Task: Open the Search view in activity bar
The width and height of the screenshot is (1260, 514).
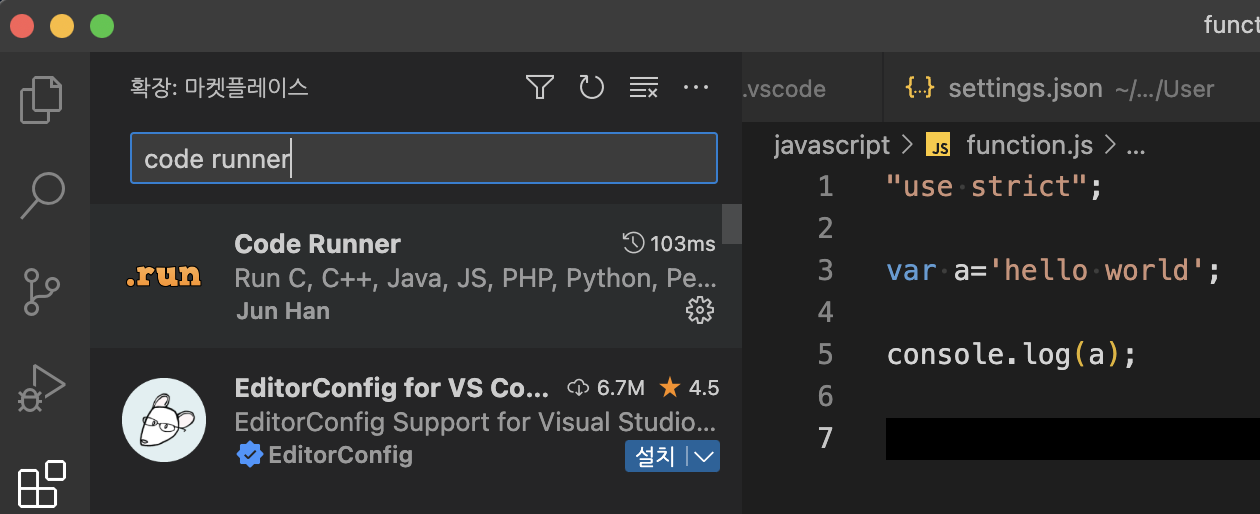Action: 42,196
